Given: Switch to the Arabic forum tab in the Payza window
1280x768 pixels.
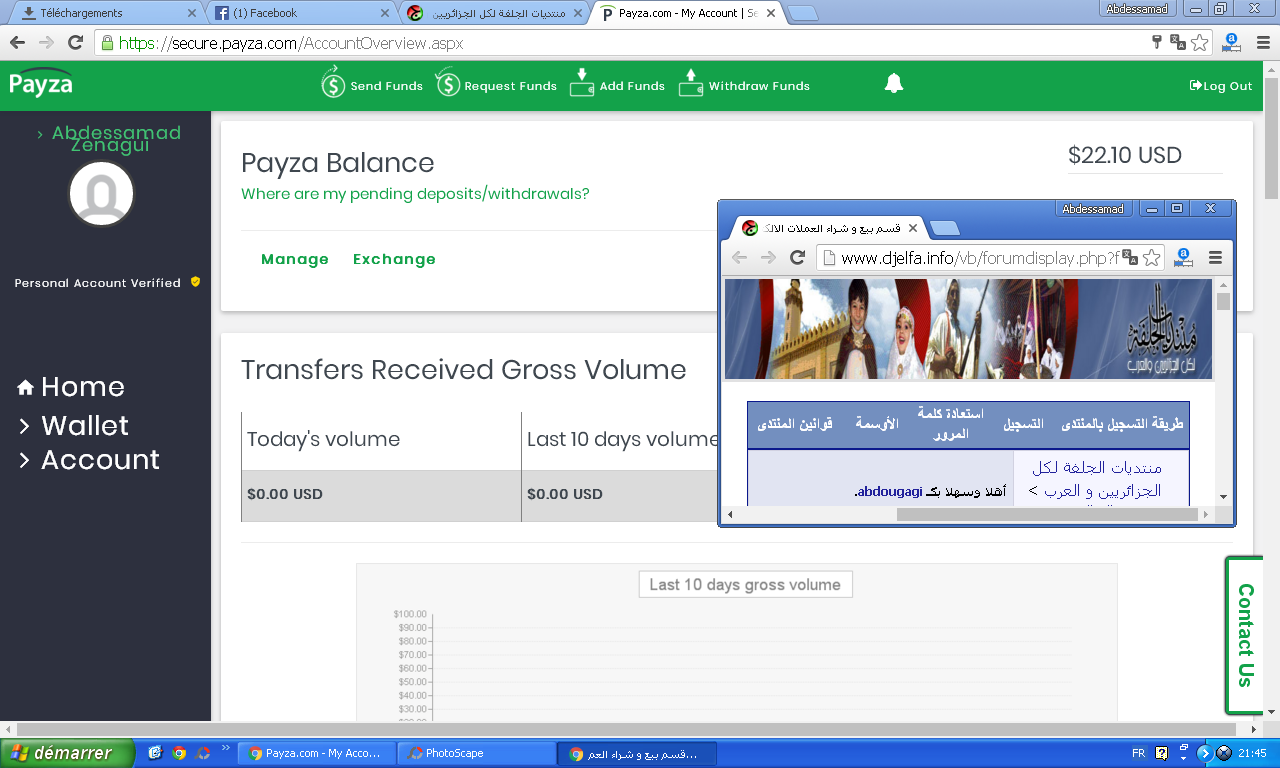Looking at the screenshot, I should tap(493, 14).
